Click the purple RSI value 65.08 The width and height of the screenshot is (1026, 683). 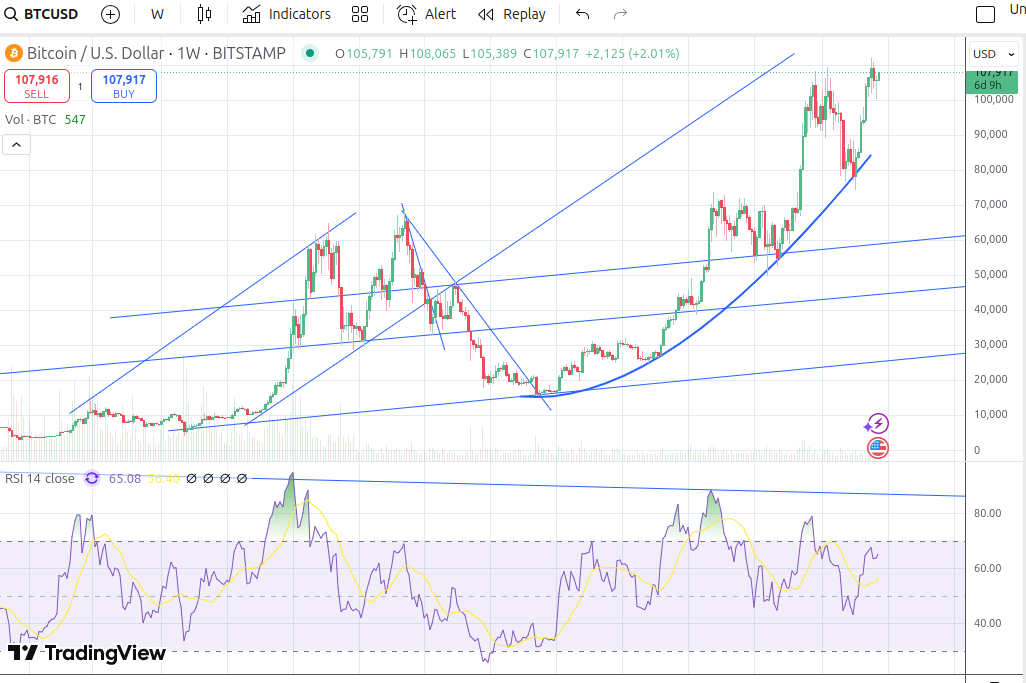[124, 479]
